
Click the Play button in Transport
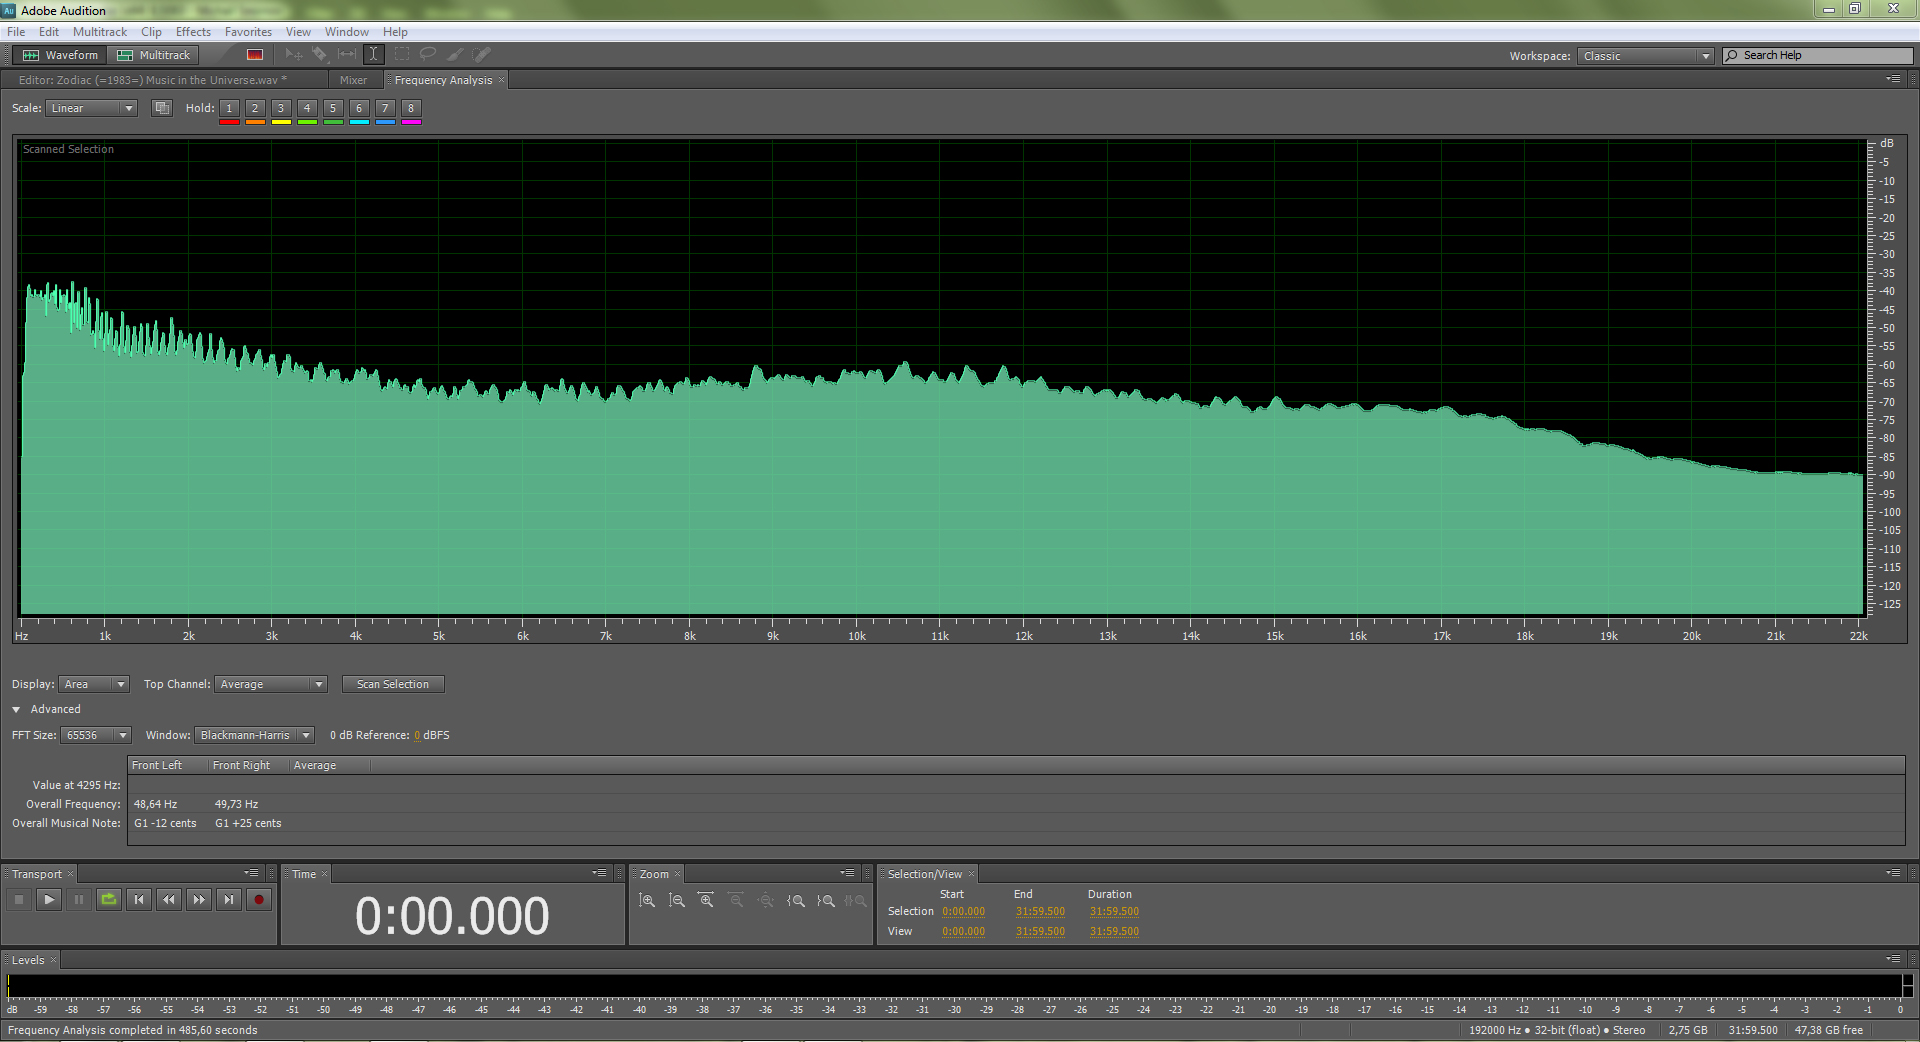(48, 900)
